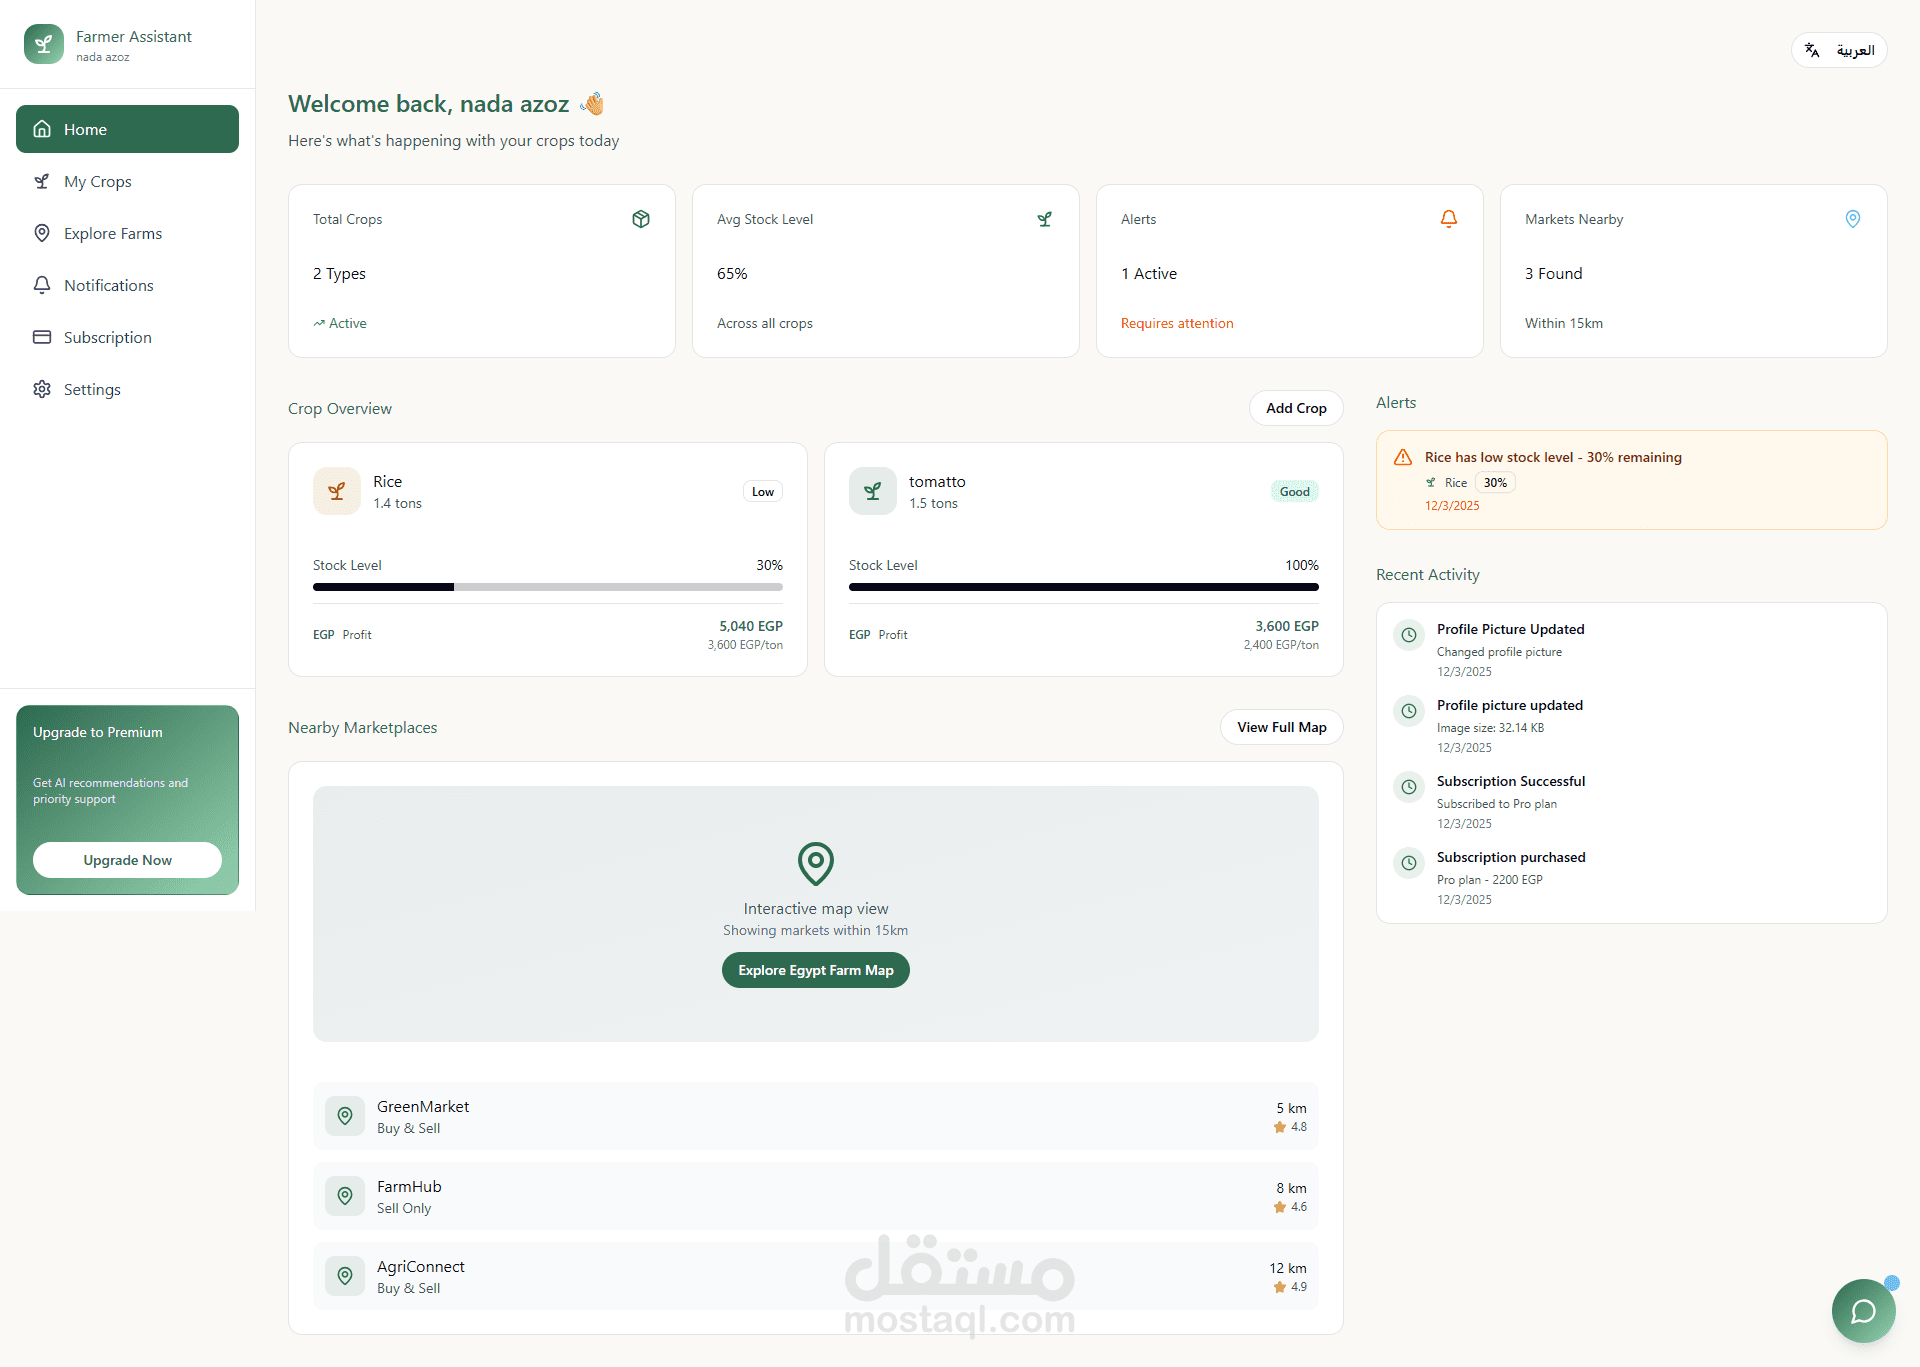This screenshot has width=1920, height=1367.
Task: Open My Crops from the sidebar
Action: pos(98,181)
